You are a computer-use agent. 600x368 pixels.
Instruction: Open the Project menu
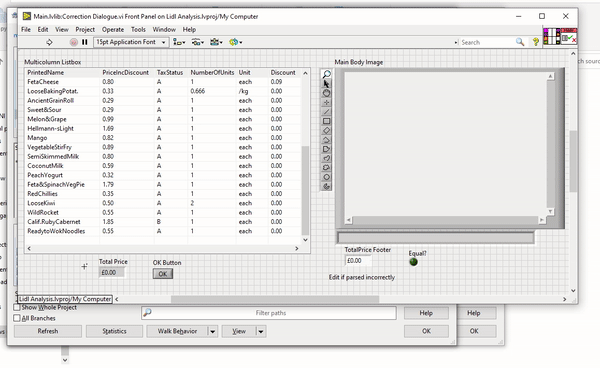pyautogui.click(x=85, y=29)
